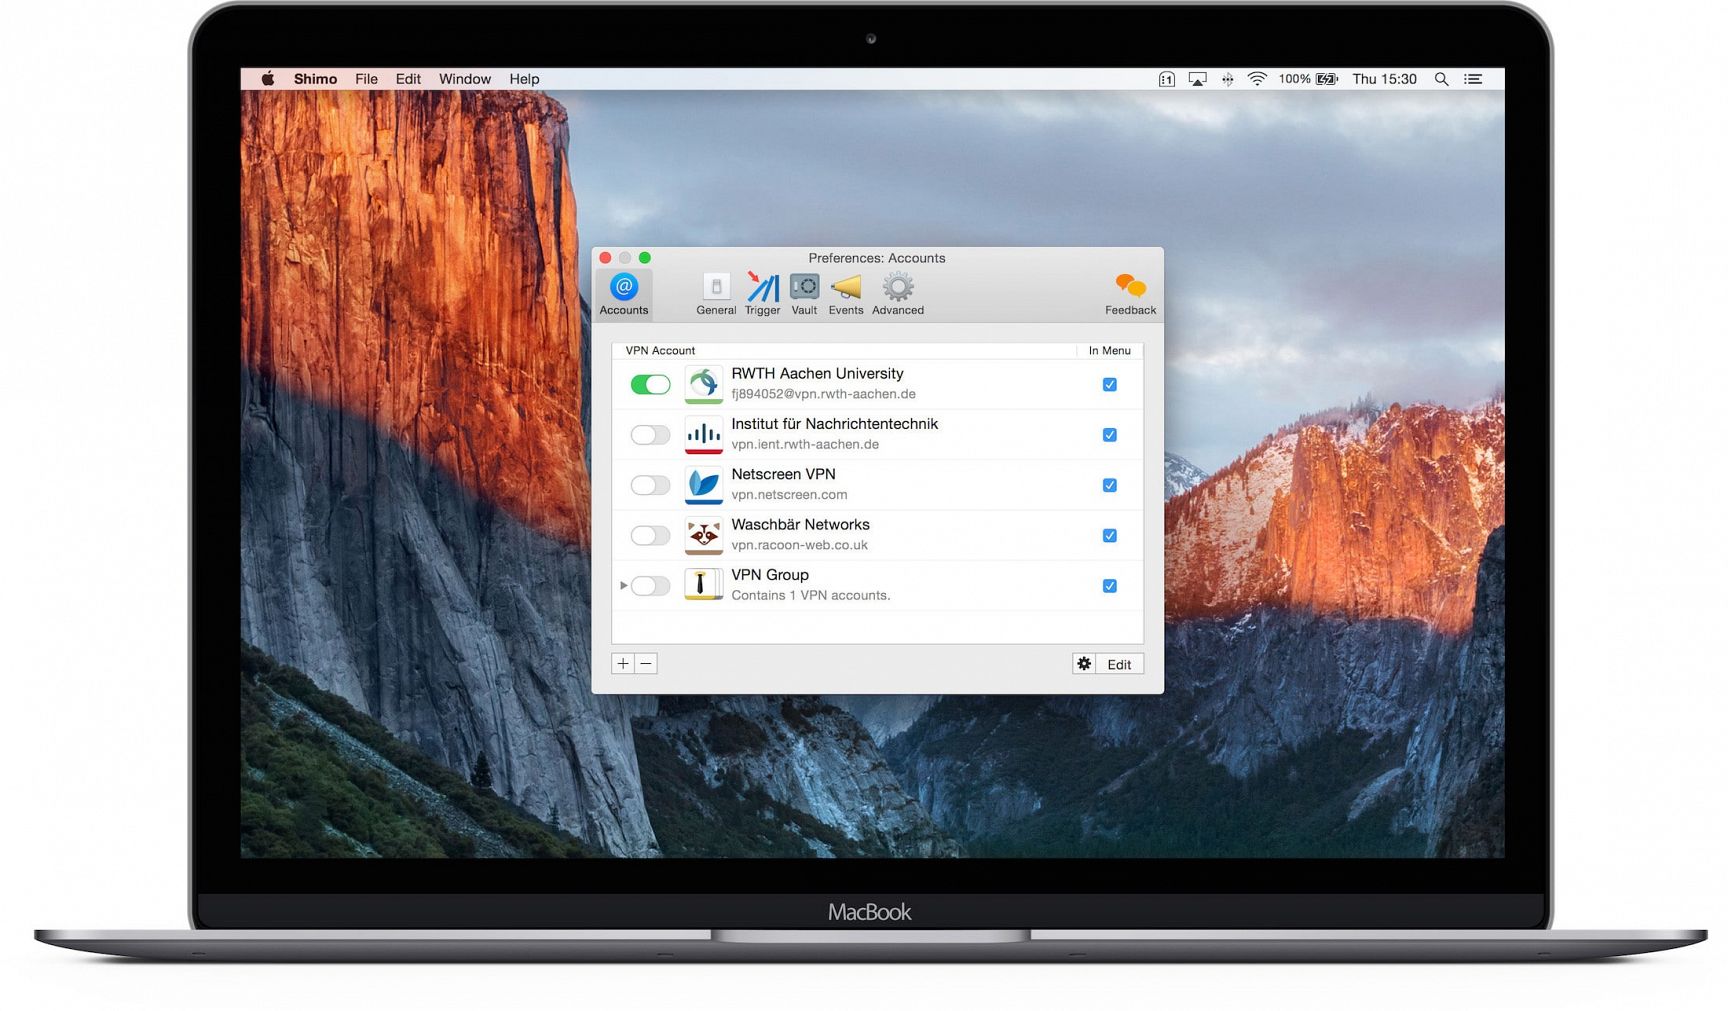Uncheck In Menu for Waschbär Networks
The width and height of the screenshot is (1728, 1011).
point(1109,535)
